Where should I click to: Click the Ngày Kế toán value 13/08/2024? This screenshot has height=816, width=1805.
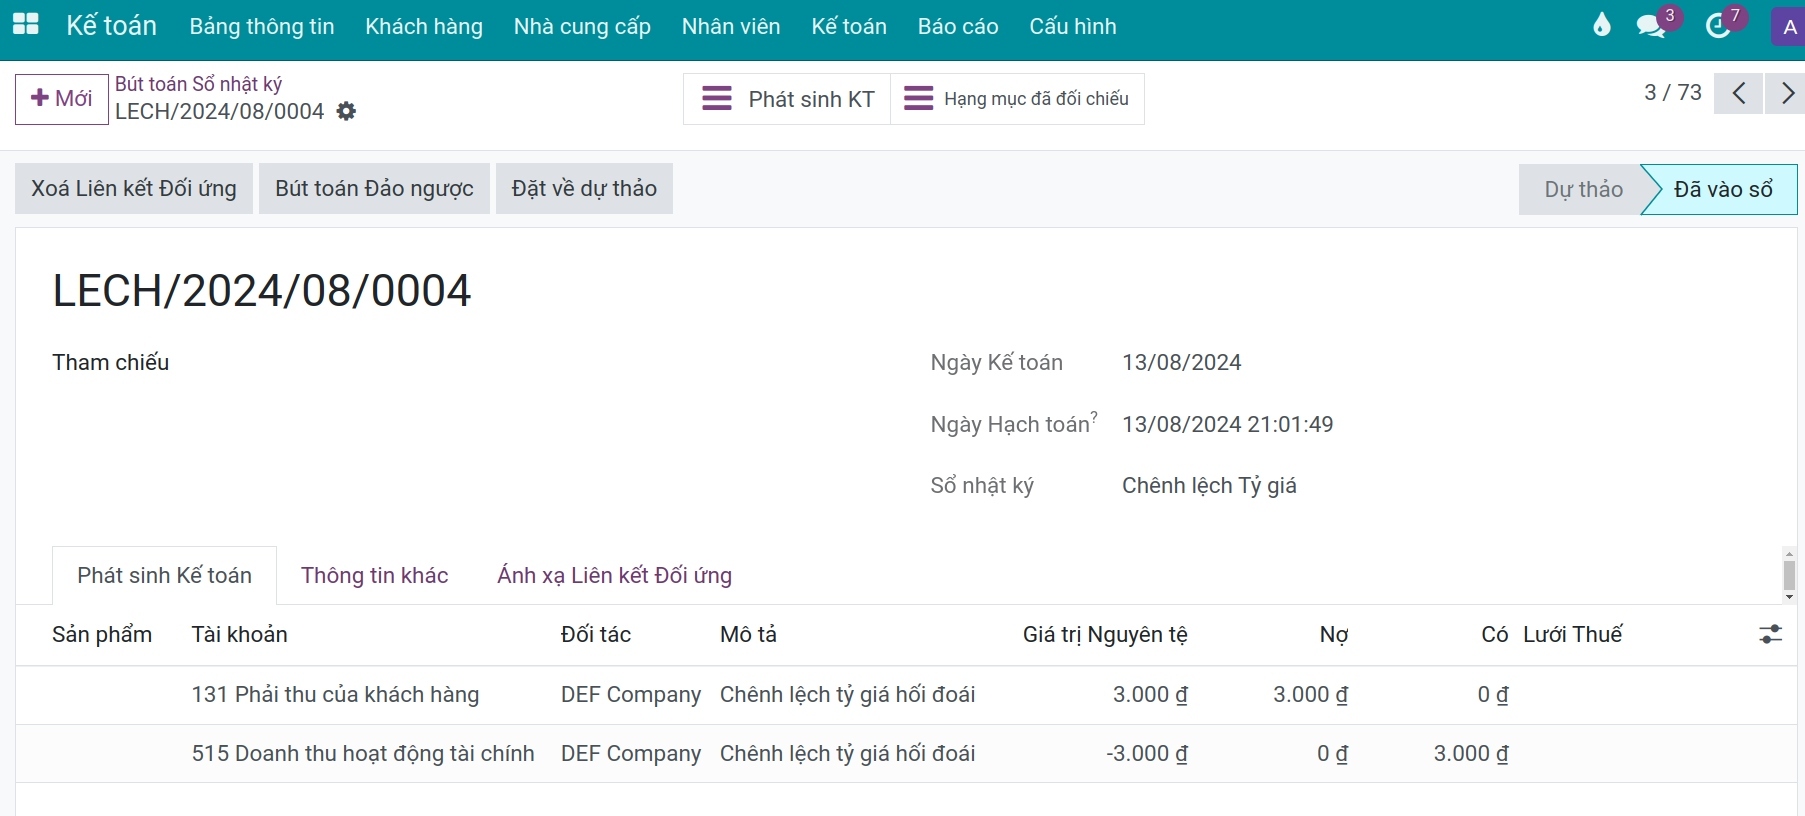pyautogui.click(x=1181, y=363)
